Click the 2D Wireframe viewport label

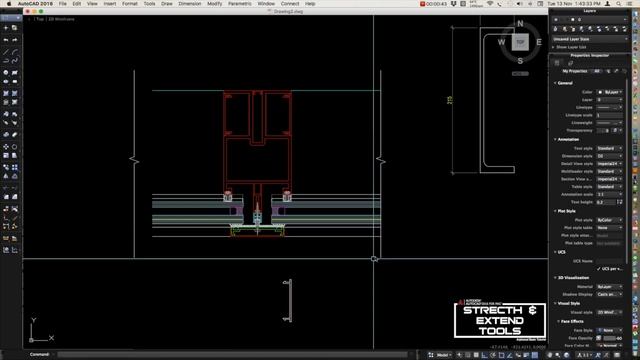[x=62, y=19]
